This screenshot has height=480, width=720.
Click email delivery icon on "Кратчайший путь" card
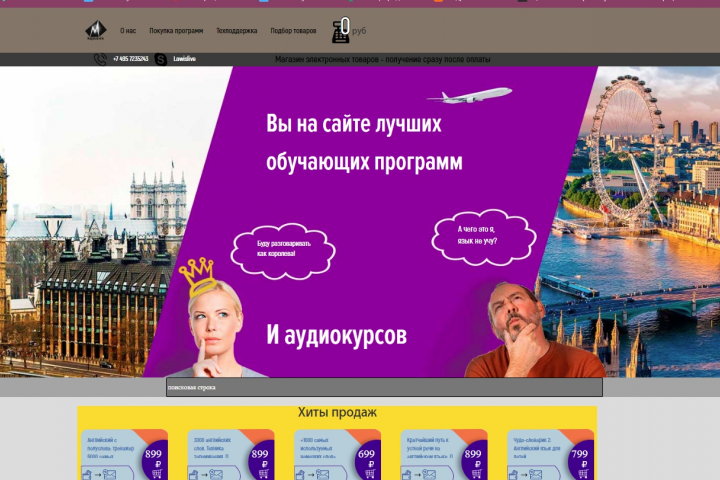pyautogui.click(x=429, y=474)
